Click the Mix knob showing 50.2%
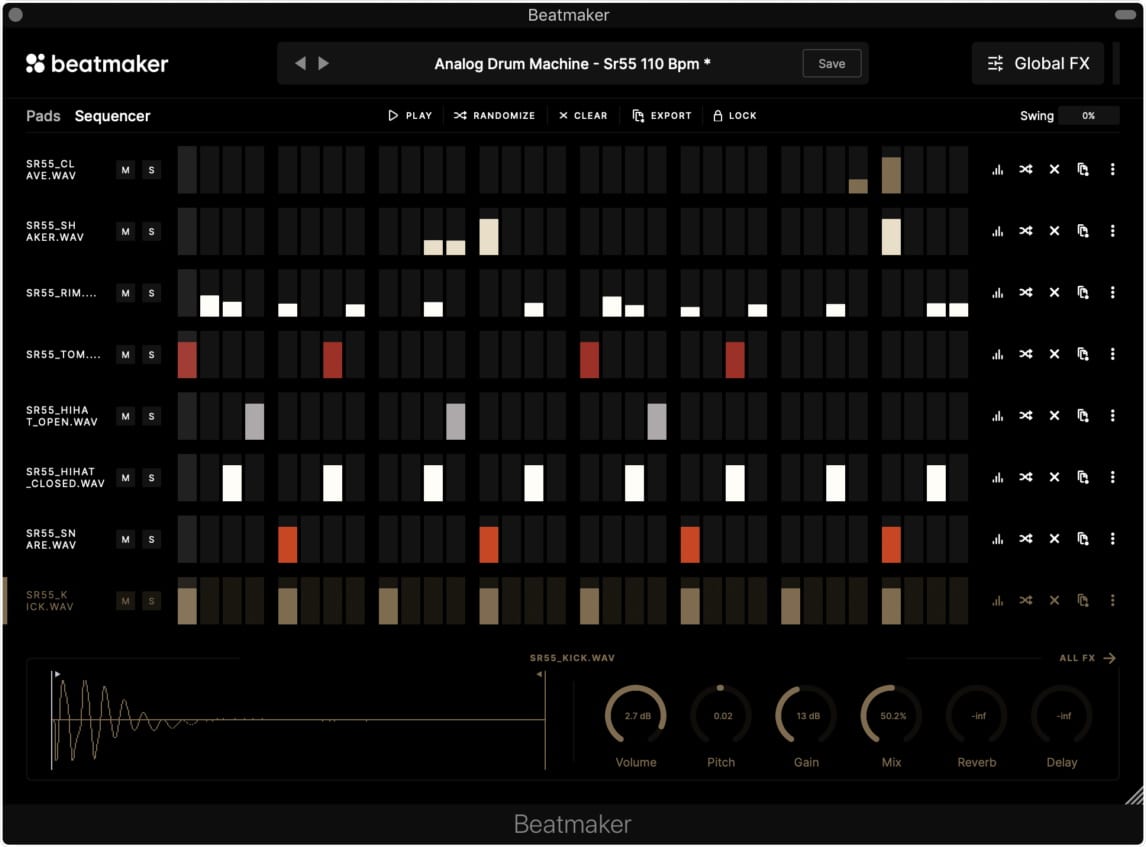 [x=892, y=715]
